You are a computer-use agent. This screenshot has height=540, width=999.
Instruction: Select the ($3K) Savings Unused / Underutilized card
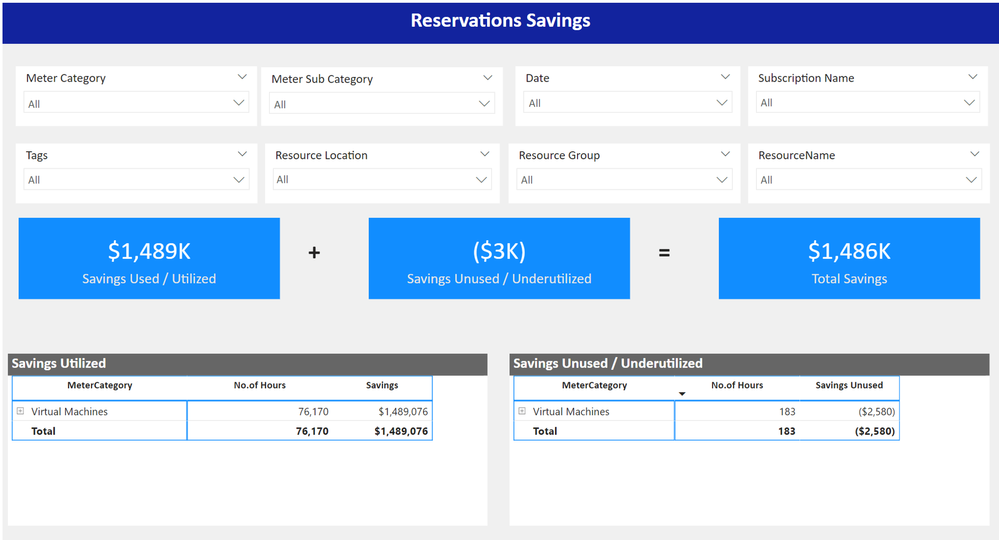(x=499, y=259)
